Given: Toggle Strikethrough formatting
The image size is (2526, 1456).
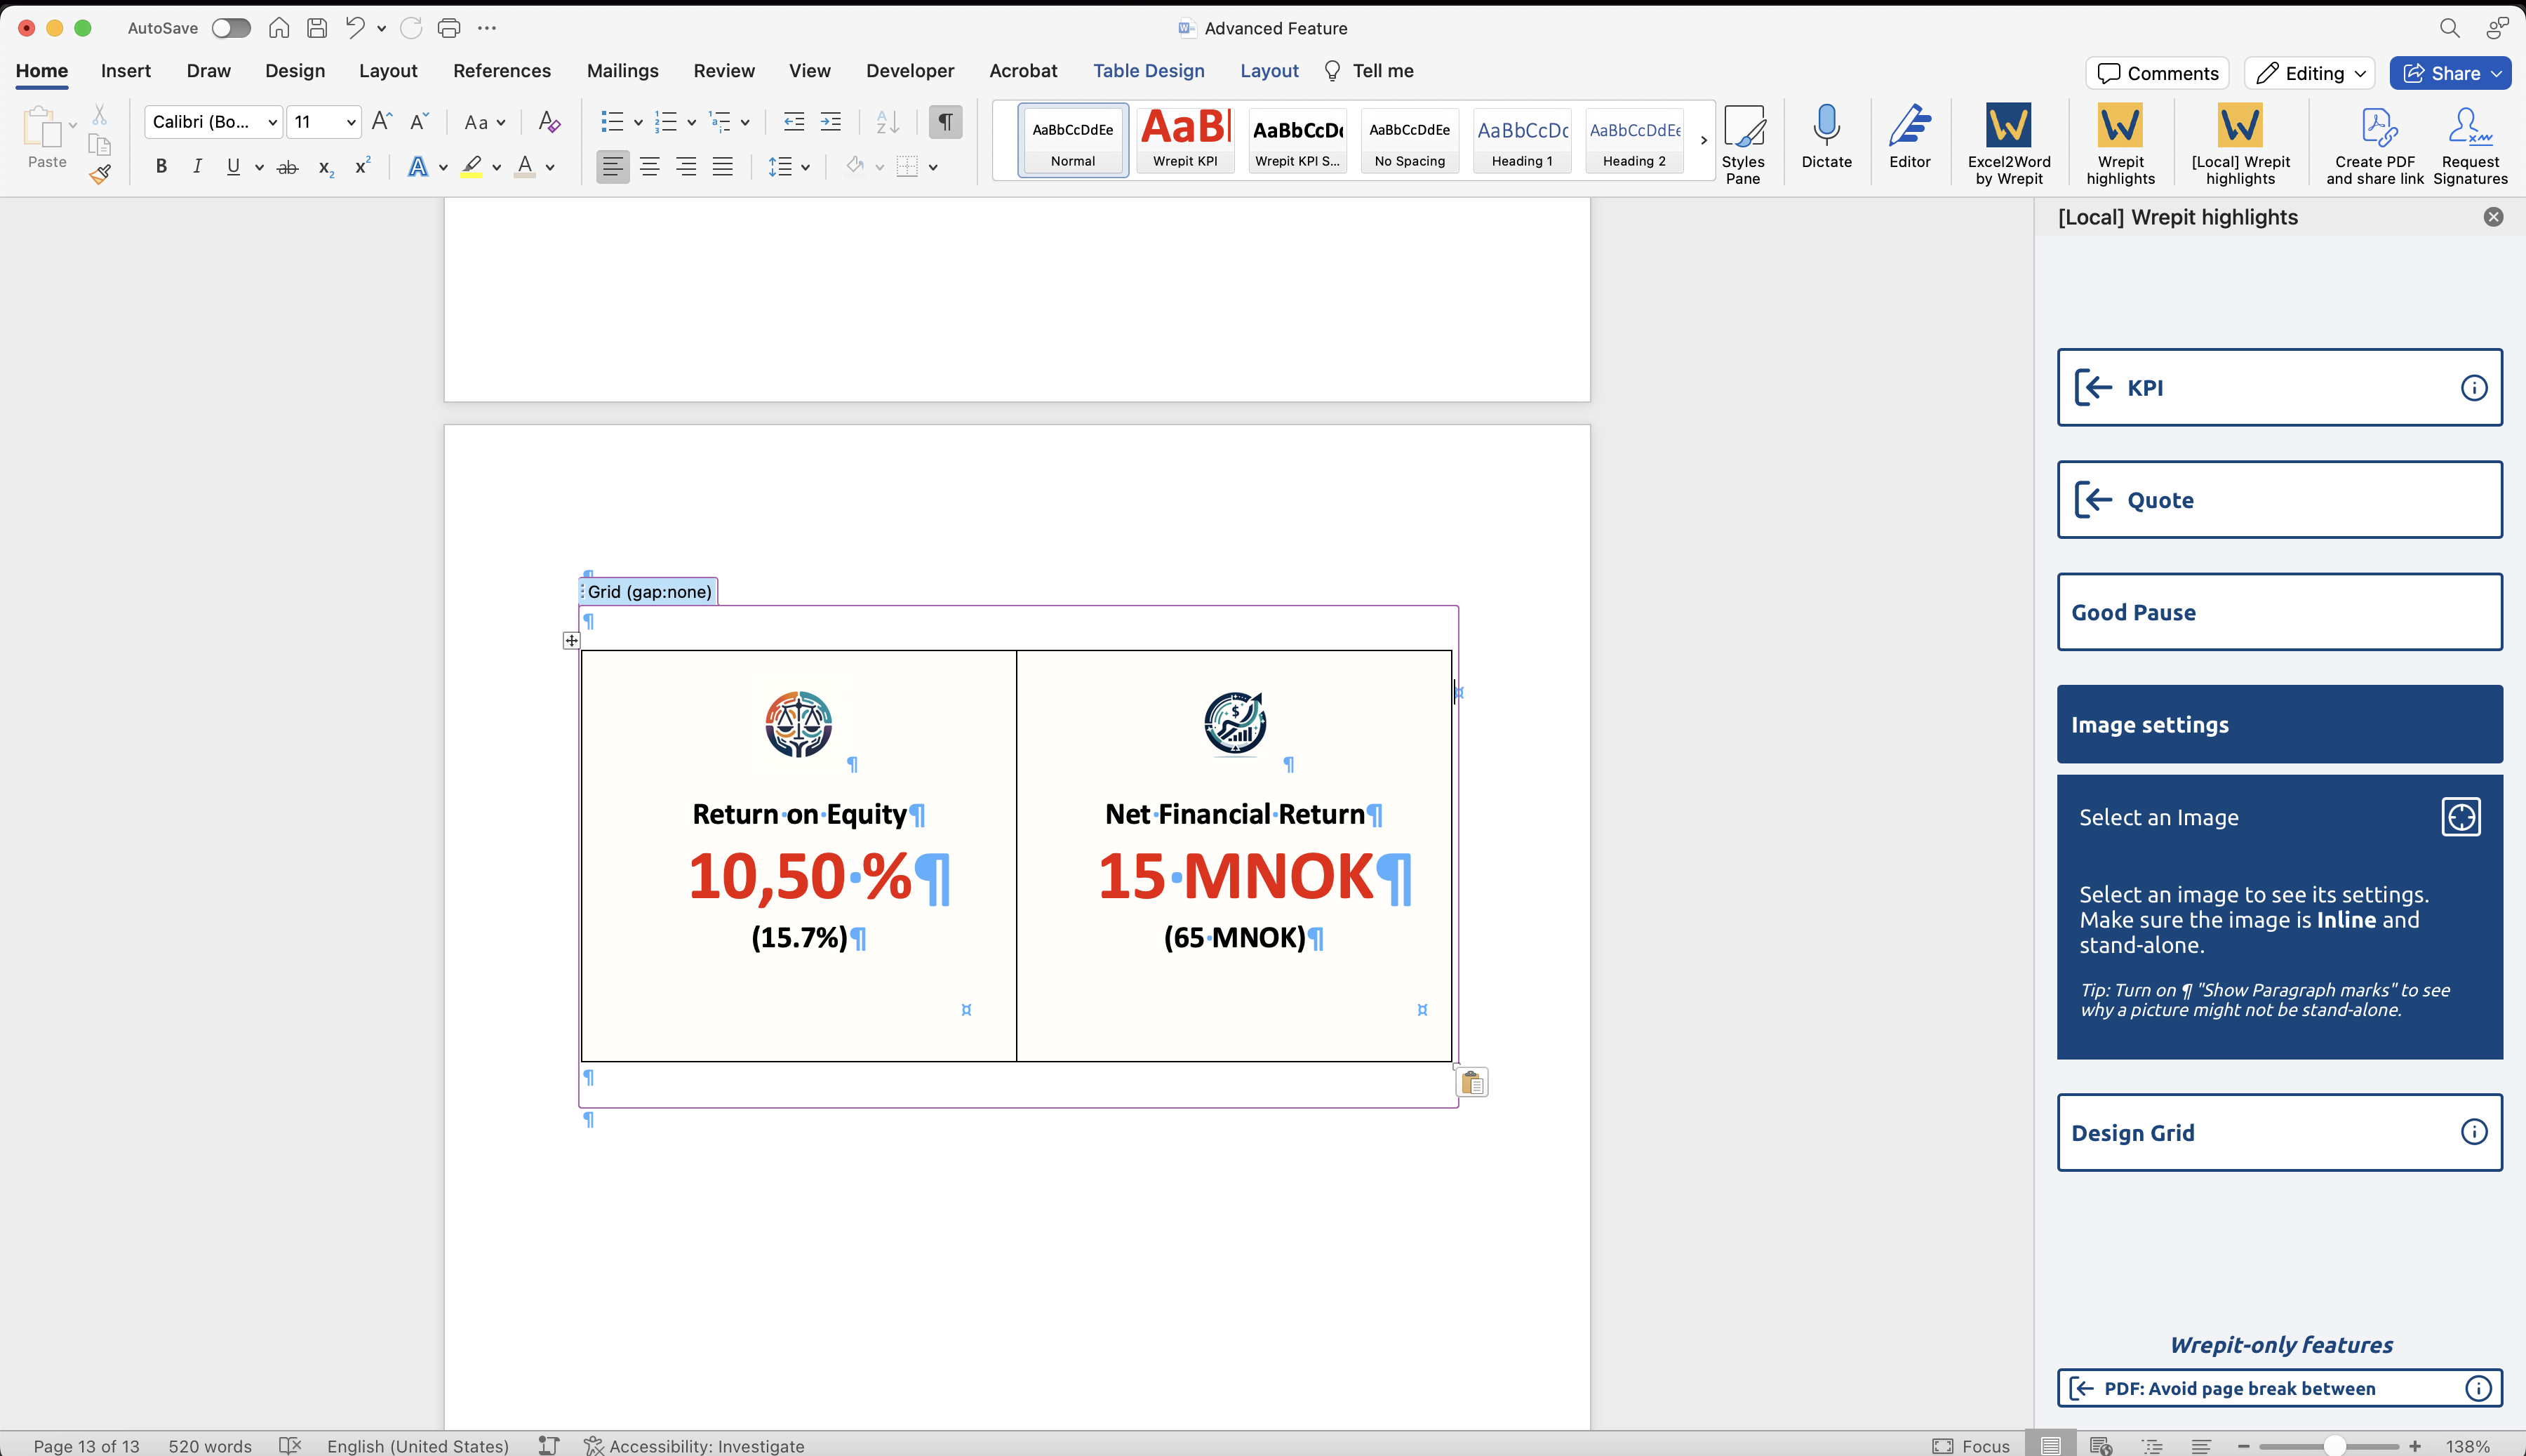Looking at the screenshot, I should pyautogui.click(x=287, y=167).
